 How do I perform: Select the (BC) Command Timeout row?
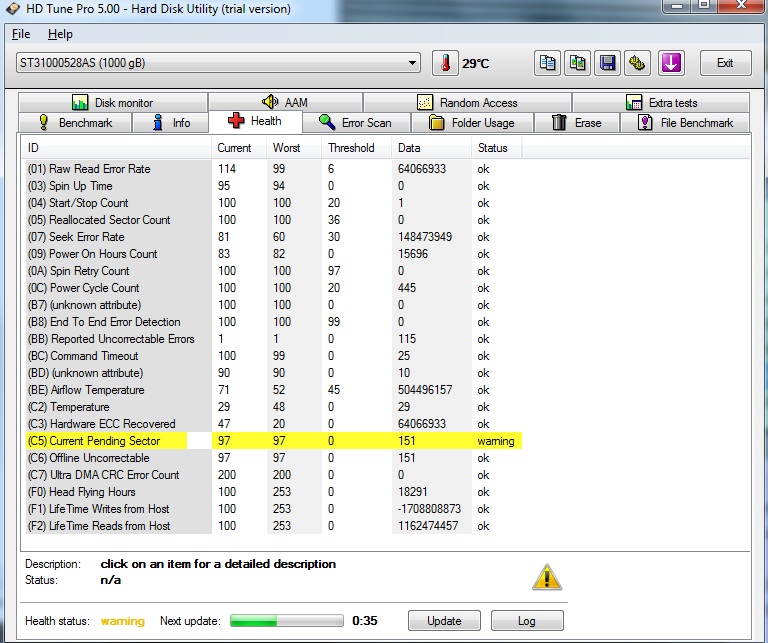pyautogui.click(x=272, y=356)
